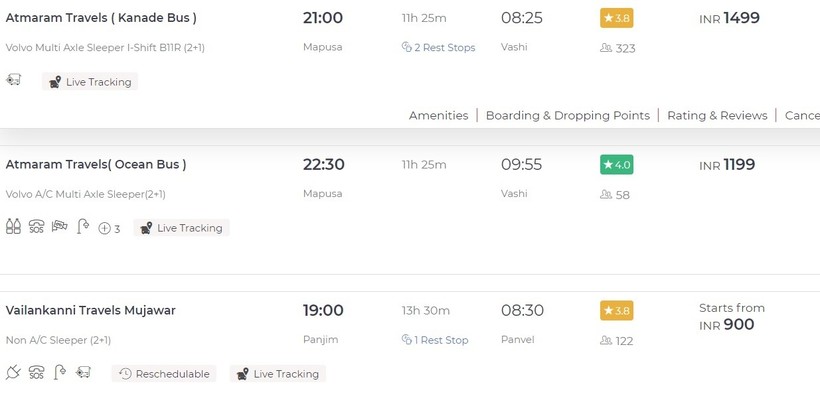This screenshot has width=820, height=412.
Task: Expand the 2 Rest Stops details
Action: [445, 47]
